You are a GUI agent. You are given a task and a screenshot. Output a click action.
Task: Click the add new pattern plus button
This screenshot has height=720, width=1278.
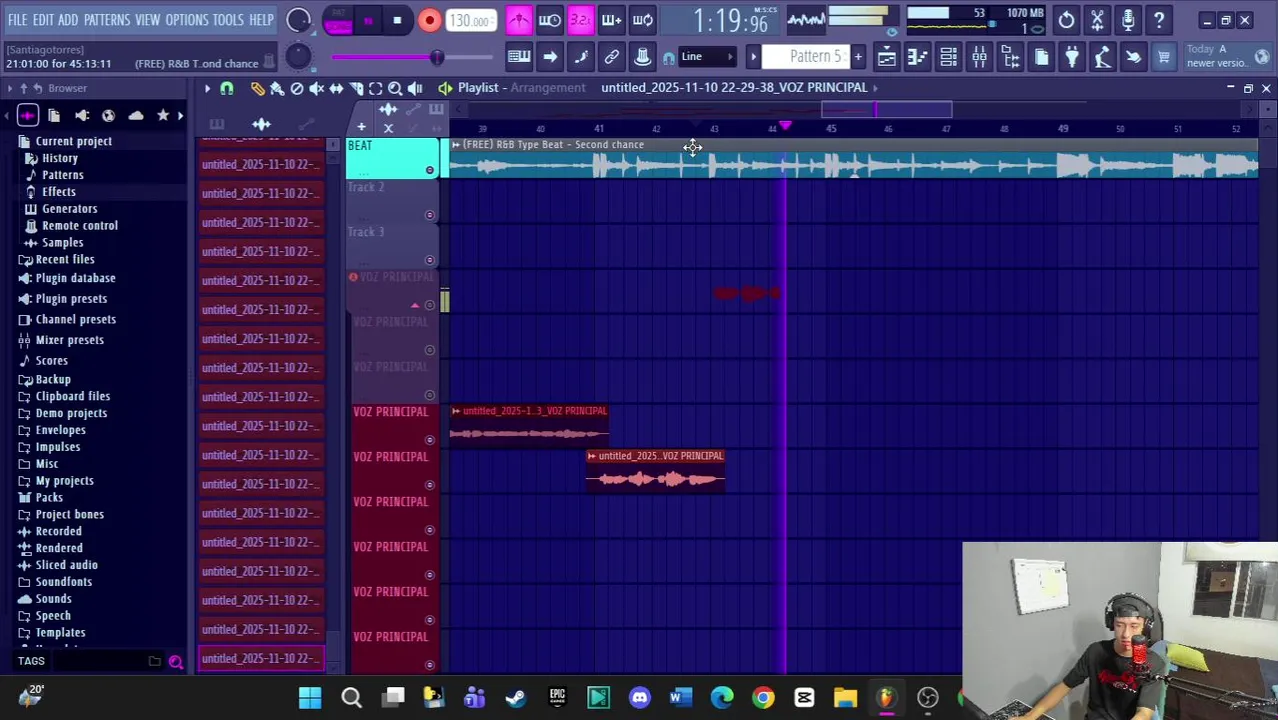pyautogui.click(x=858, y=57)
